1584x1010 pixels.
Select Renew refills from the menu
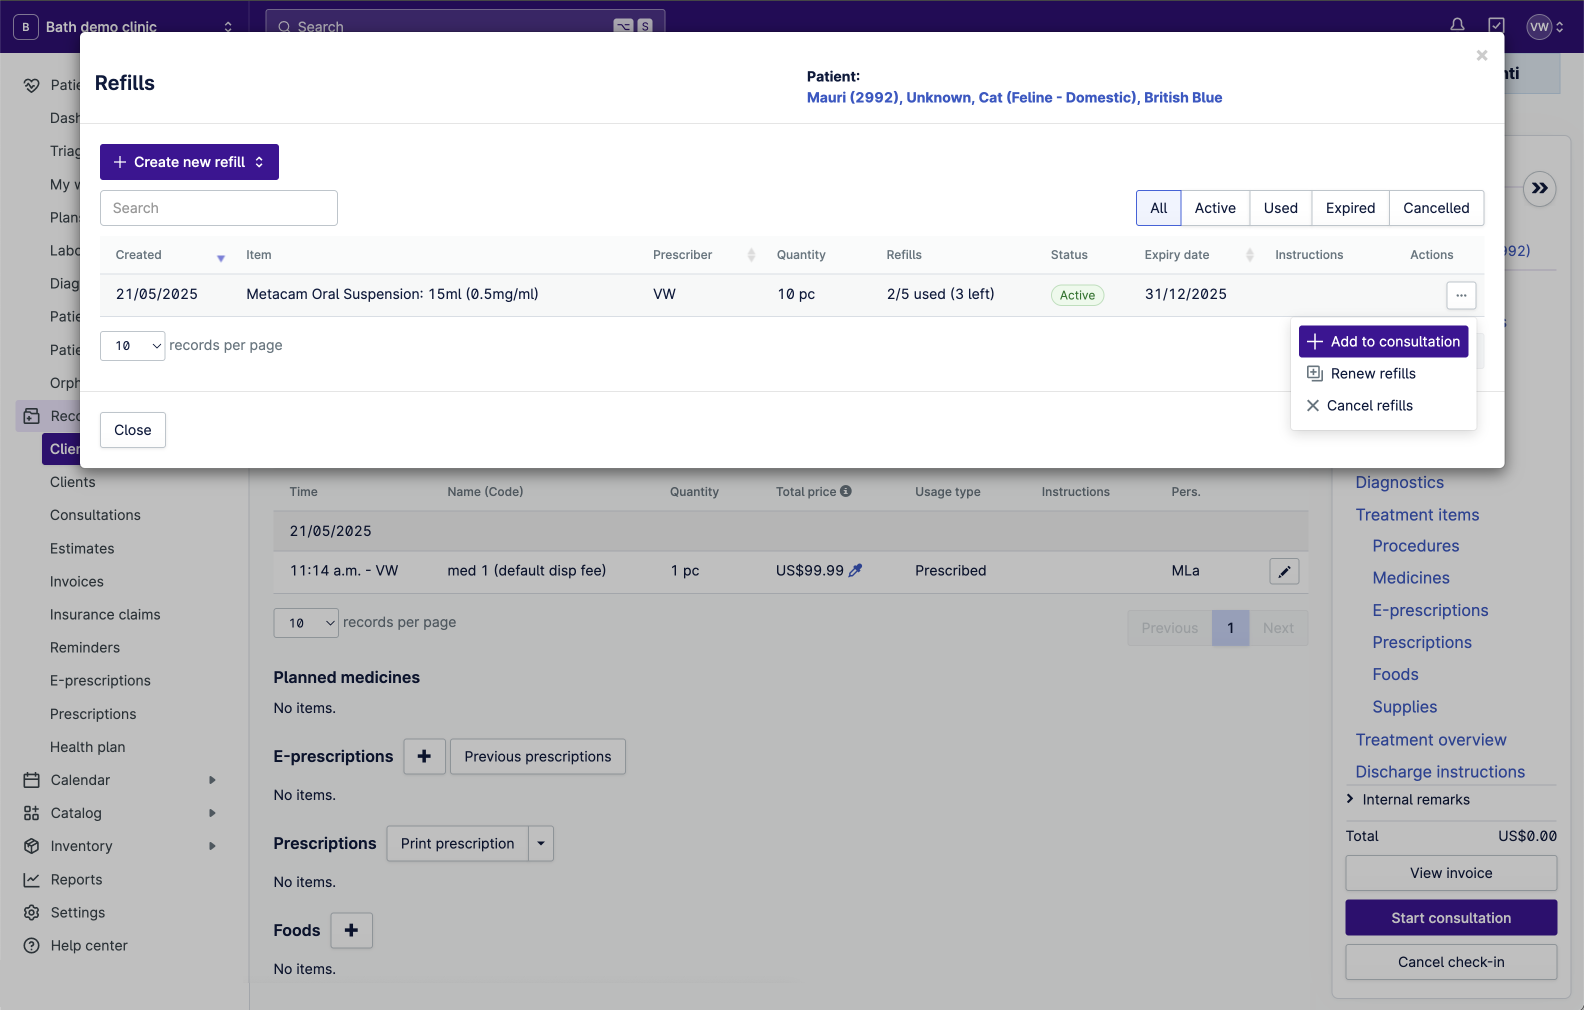[1372, 374]
